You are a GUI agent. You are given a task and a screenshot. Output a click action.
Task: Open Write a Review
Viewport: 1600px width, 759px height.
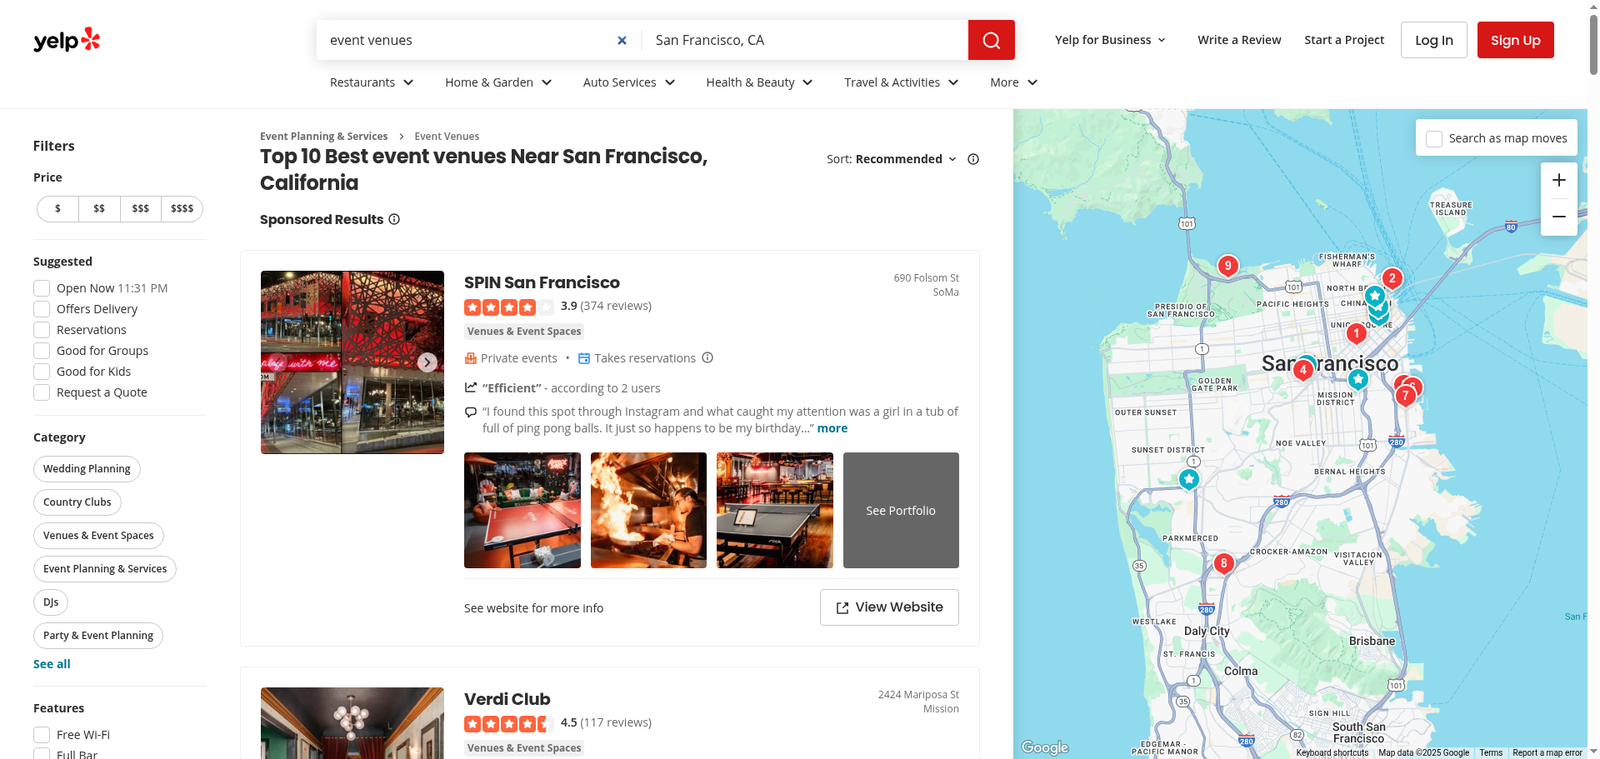click(x=1239, y=40)
